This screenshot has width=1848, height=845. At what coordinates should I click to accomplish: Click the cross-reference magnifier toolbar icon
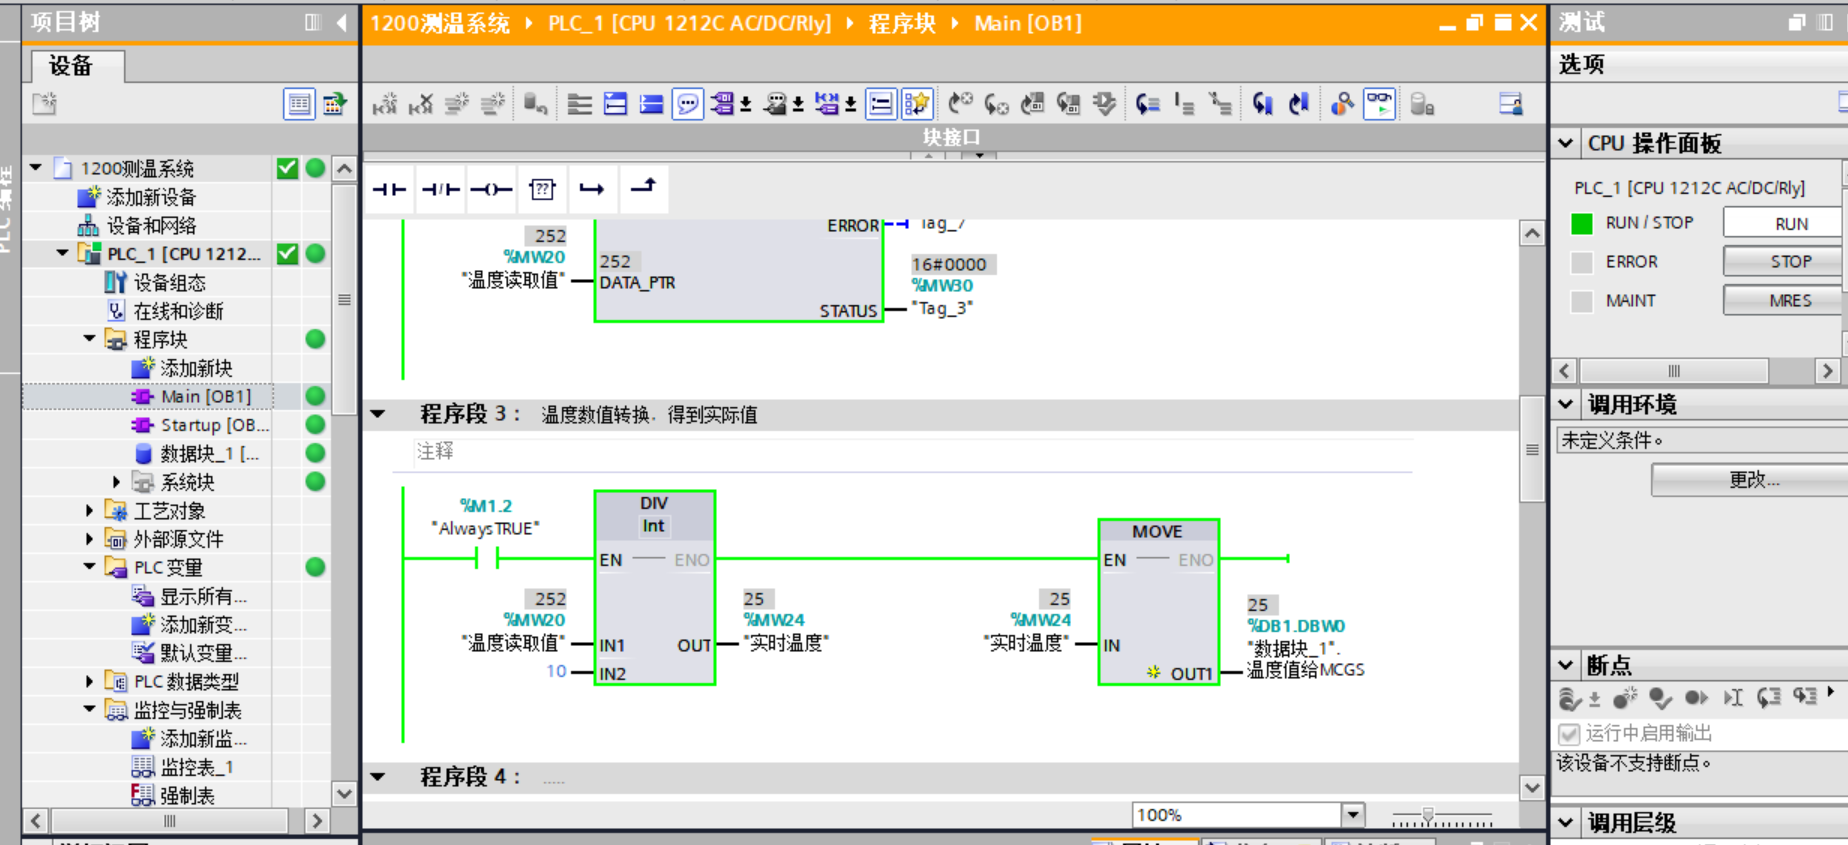tap(1342, 104)
